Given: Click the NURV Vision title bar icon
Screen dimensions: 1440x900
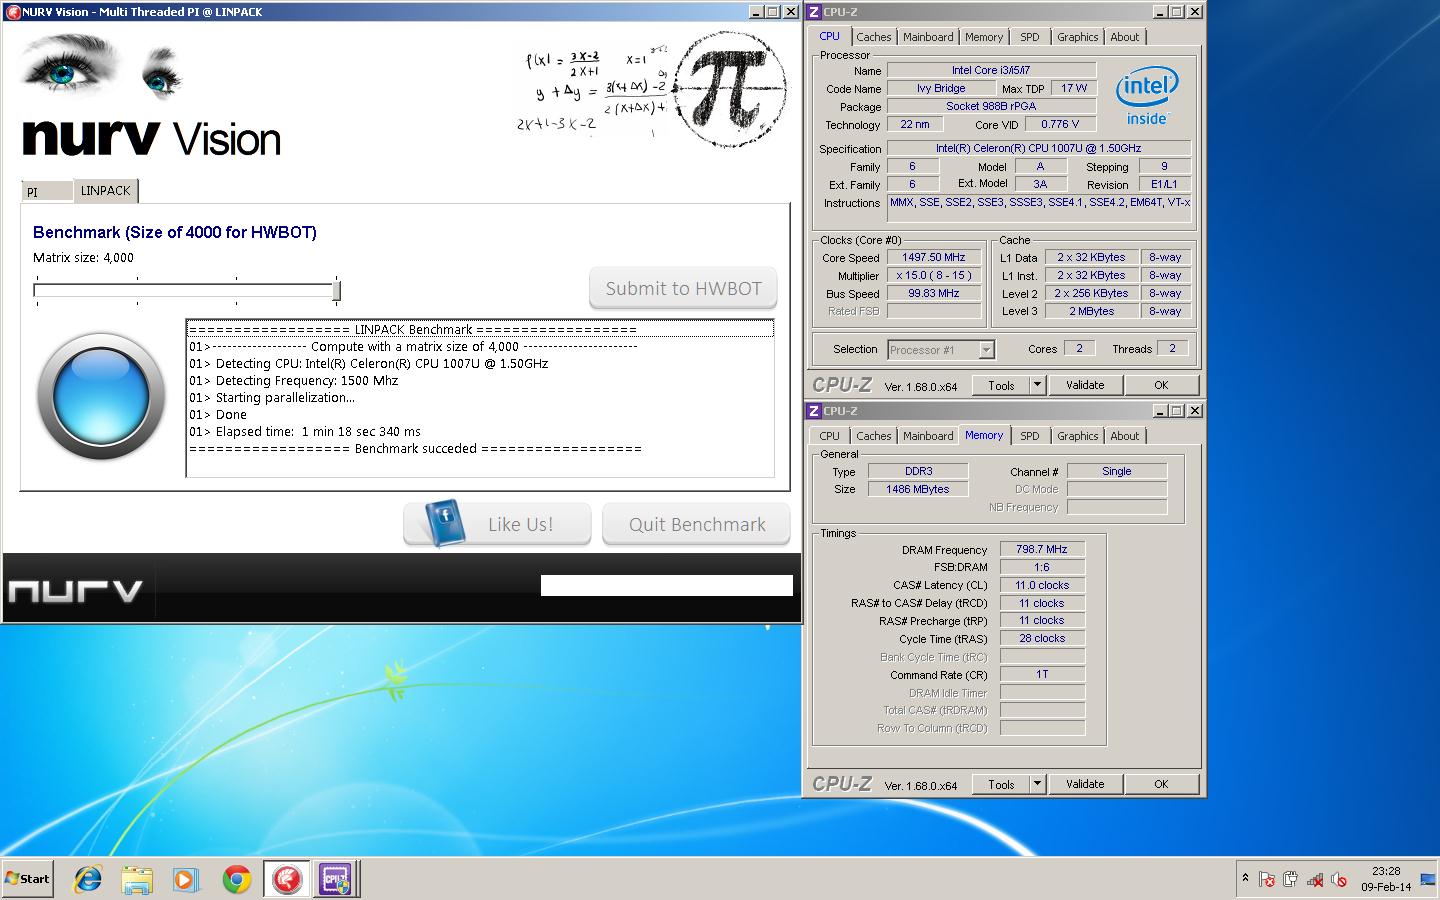Looking at the screenshot, I should click(13, 12).
